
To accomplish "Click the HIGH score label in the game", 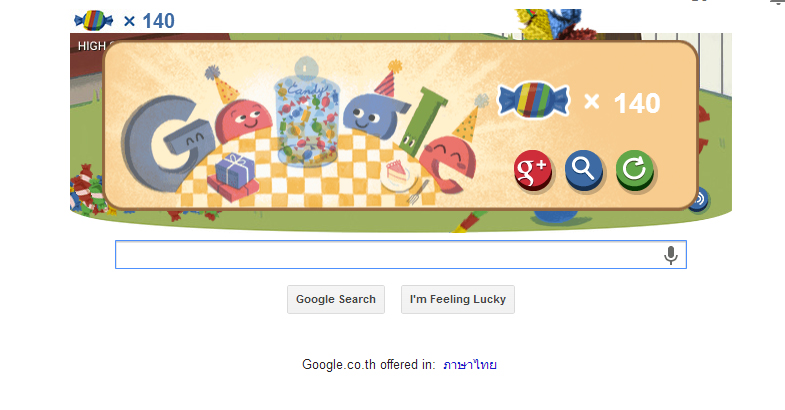I will click(91, 46).
